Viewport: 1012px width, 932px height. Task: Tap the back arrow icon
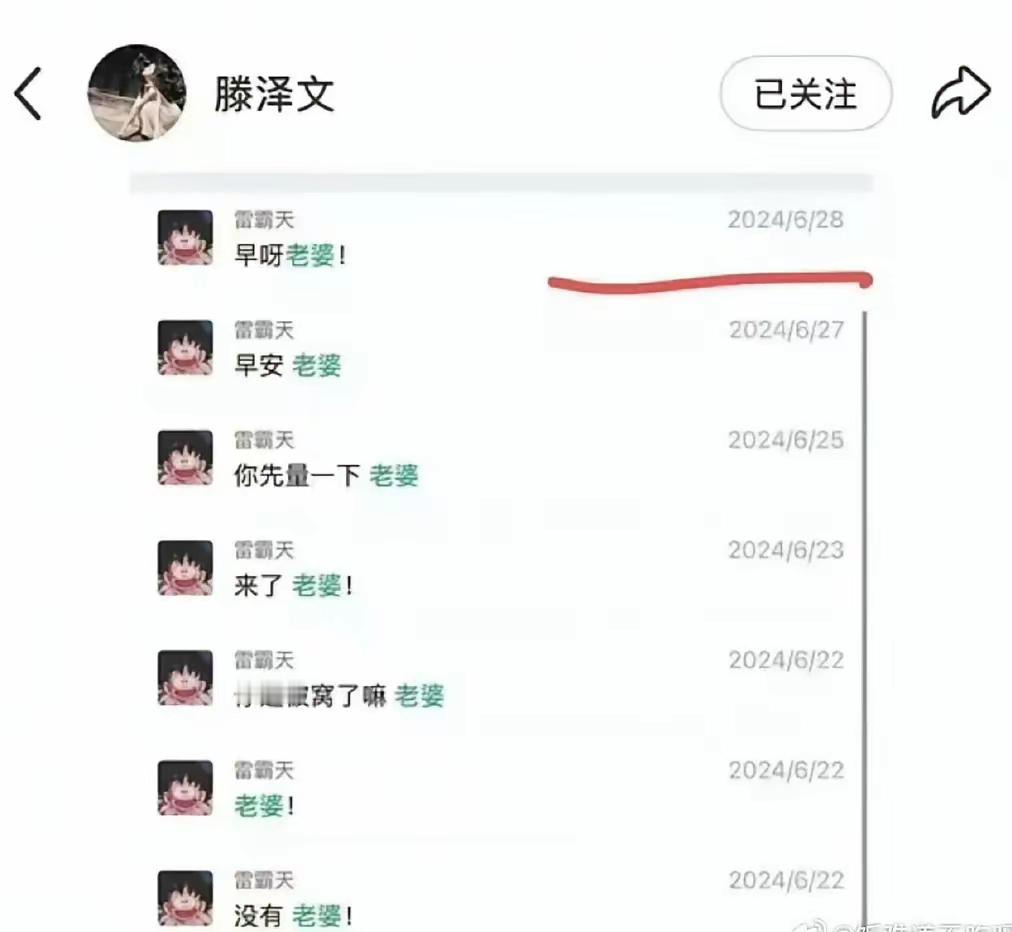[28, 94]
